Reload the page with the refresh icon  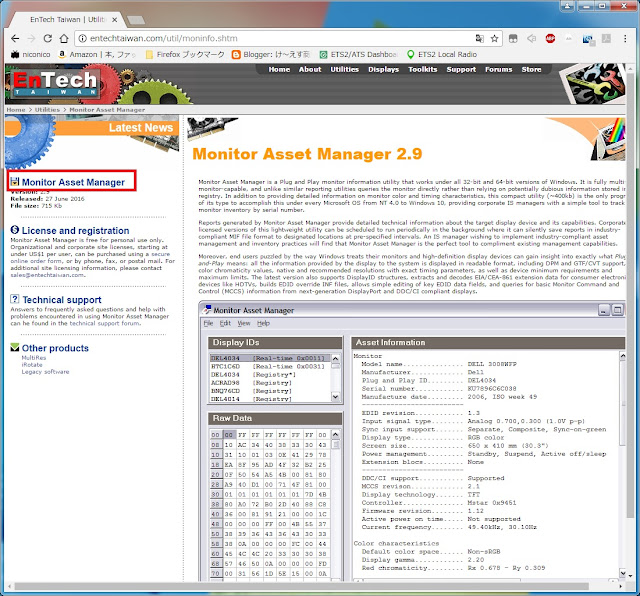coord(48,38)
